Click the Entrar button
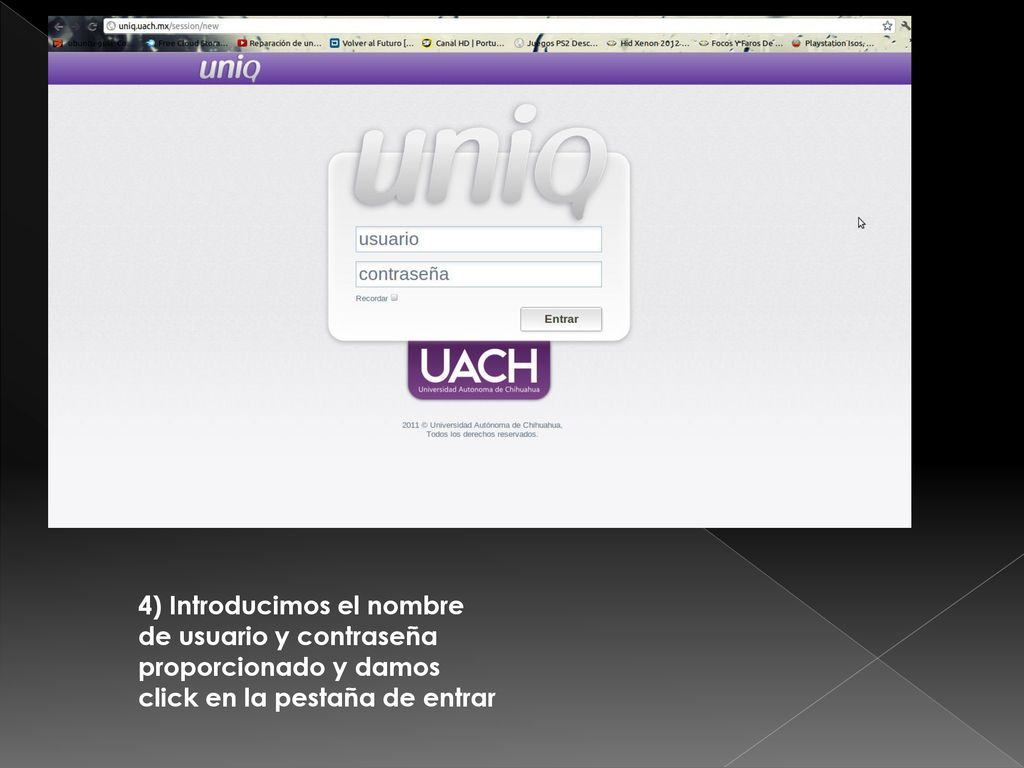The image size is (1024, 768). (561, 319)
